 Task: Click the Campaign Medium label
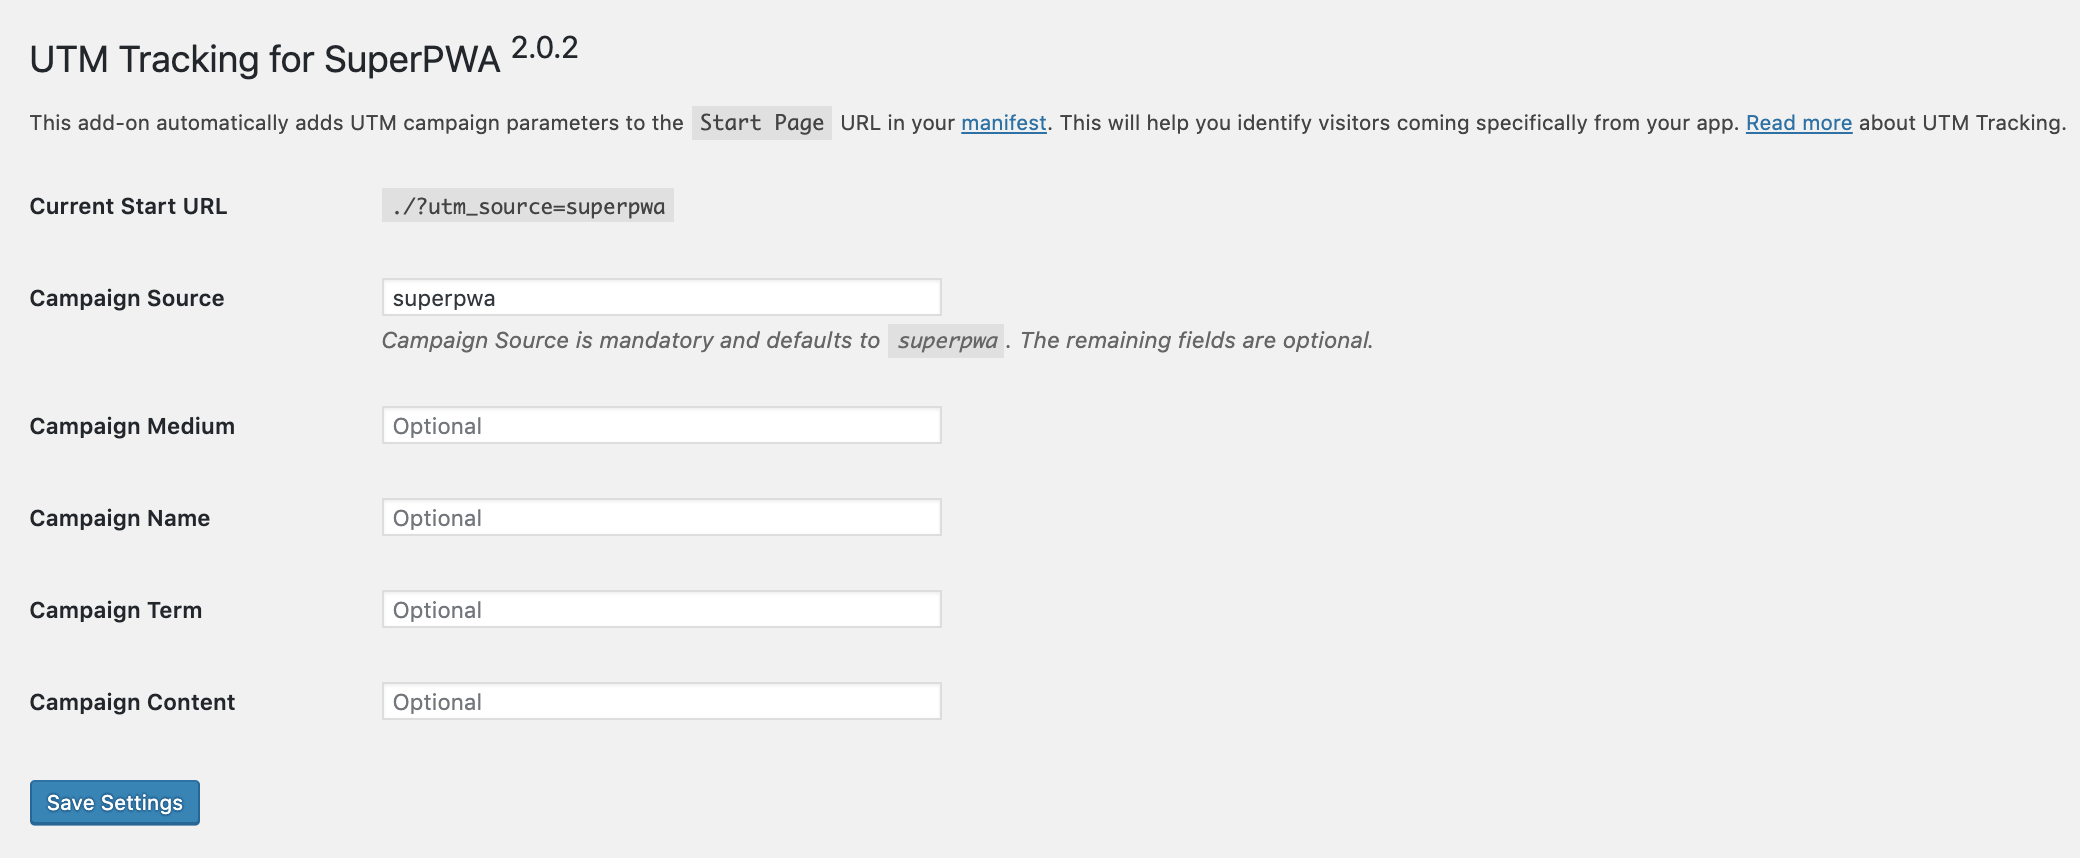132,426
